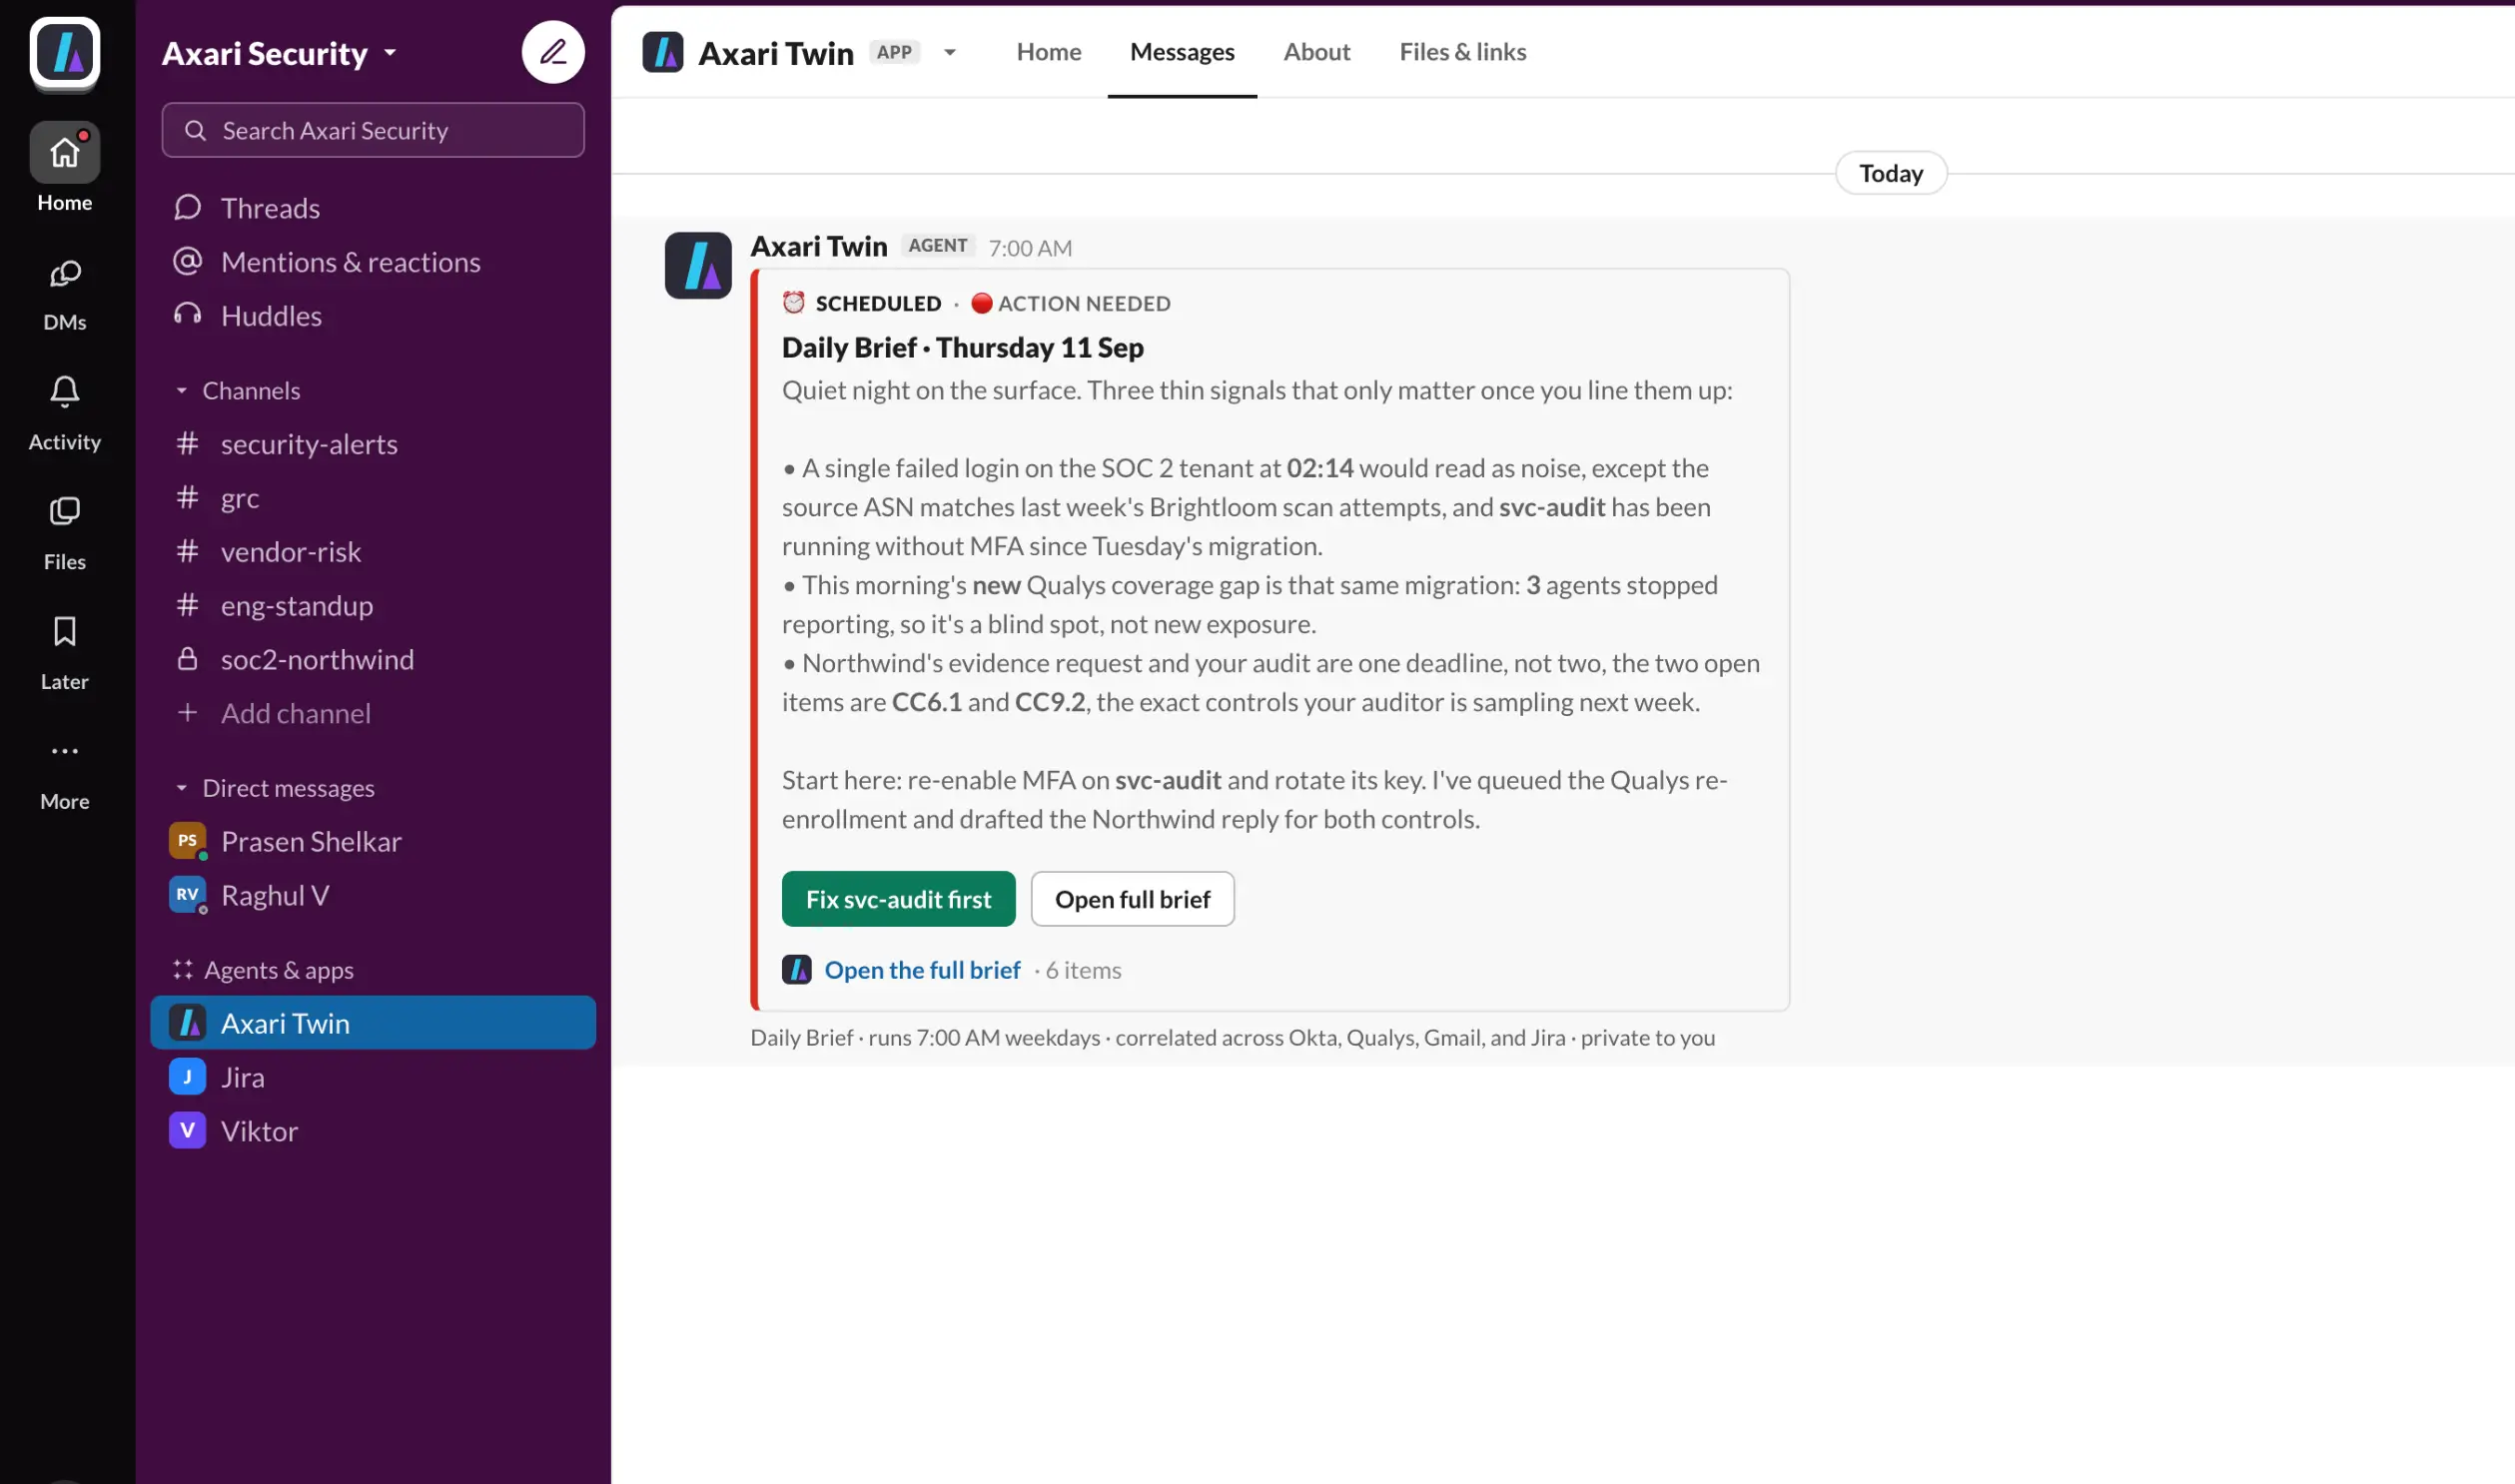The height and width of the screenshot is (1484, 2515).
Task: Click the Axari Twin sender name
Action: point(819,247)
